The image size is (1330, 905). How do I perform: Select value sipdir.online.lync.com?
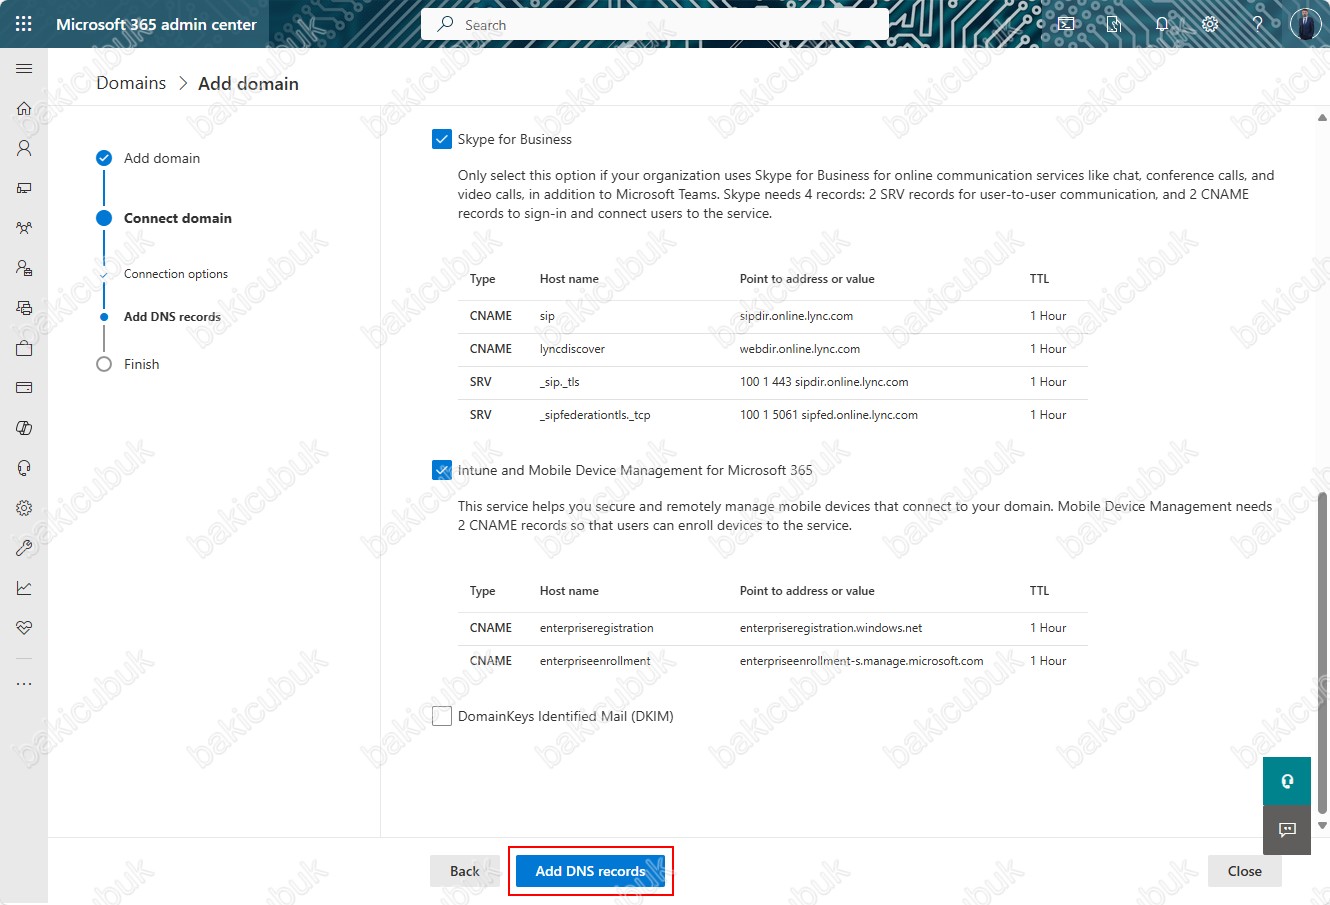click(x=796, y=316)
